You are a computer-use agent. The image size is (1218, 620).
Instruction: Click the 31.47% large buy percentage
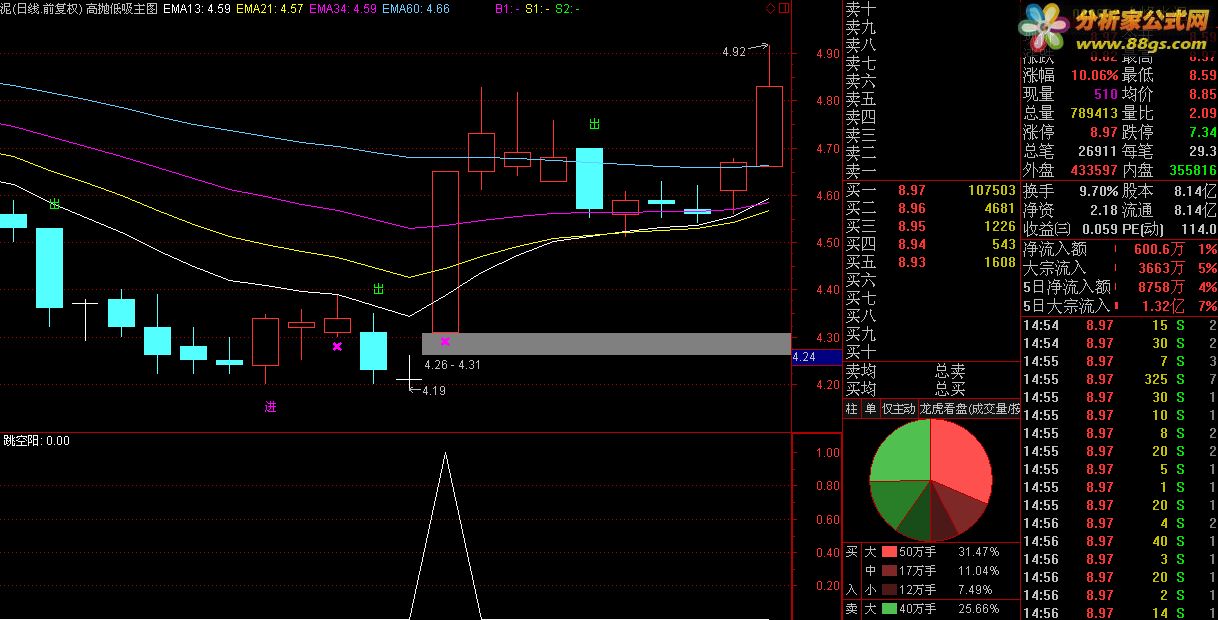[978, 552]
